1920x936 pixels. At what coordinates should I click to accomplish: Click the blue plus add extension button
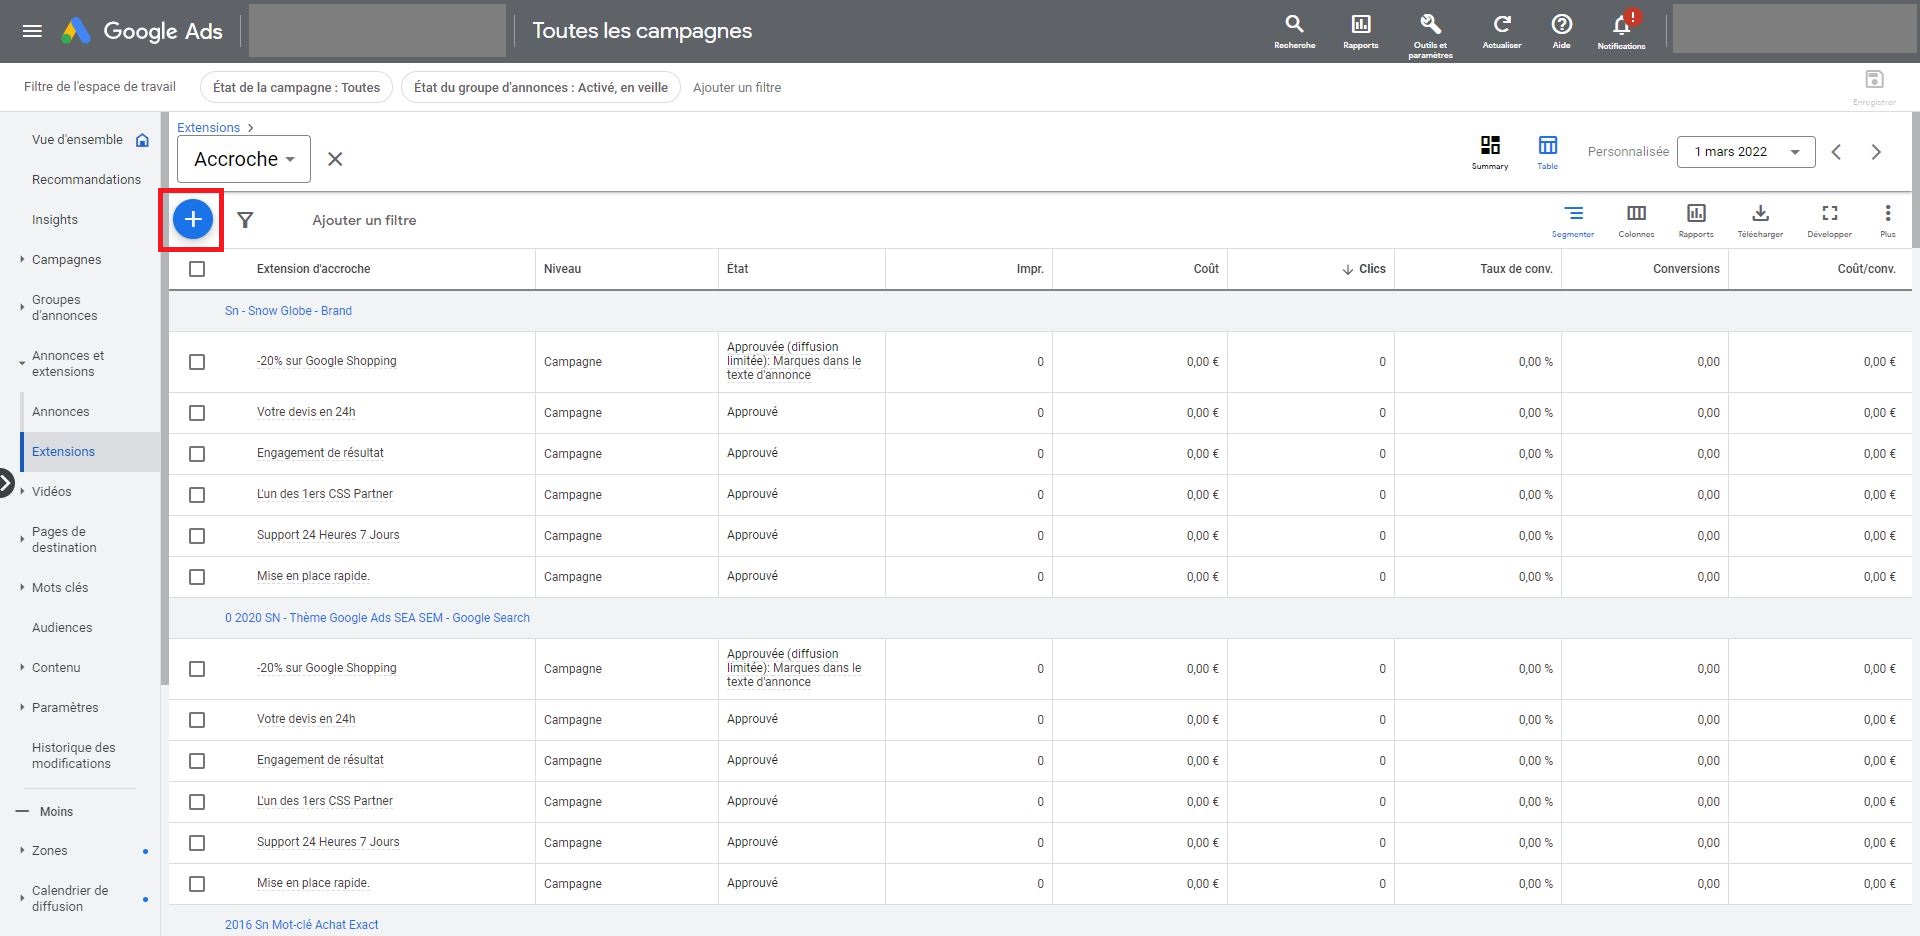click(x=193, y=219)
